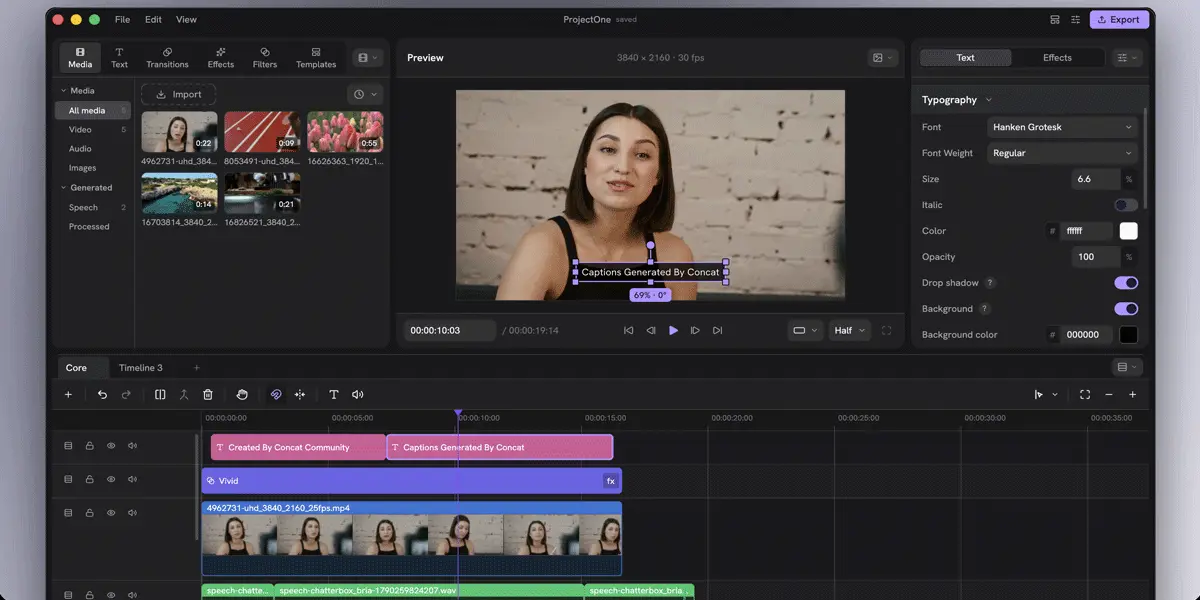Click the add text T tool in timeline toolbar
The height and width of the screenshot is (600, 1200).
(x=334, y=395)
